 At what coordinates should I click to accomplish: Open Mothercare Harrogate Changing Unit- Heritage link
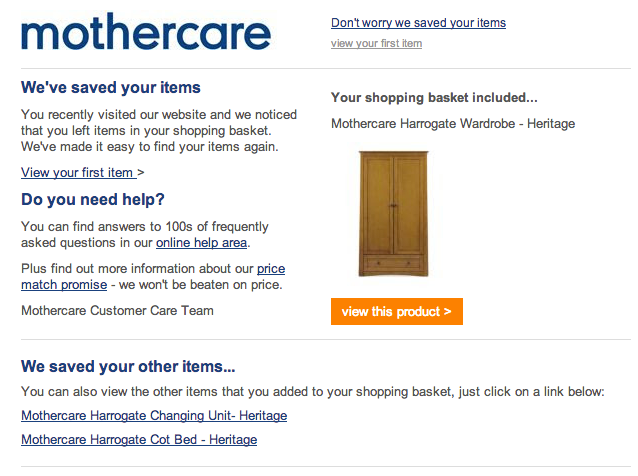coord(154,415)
